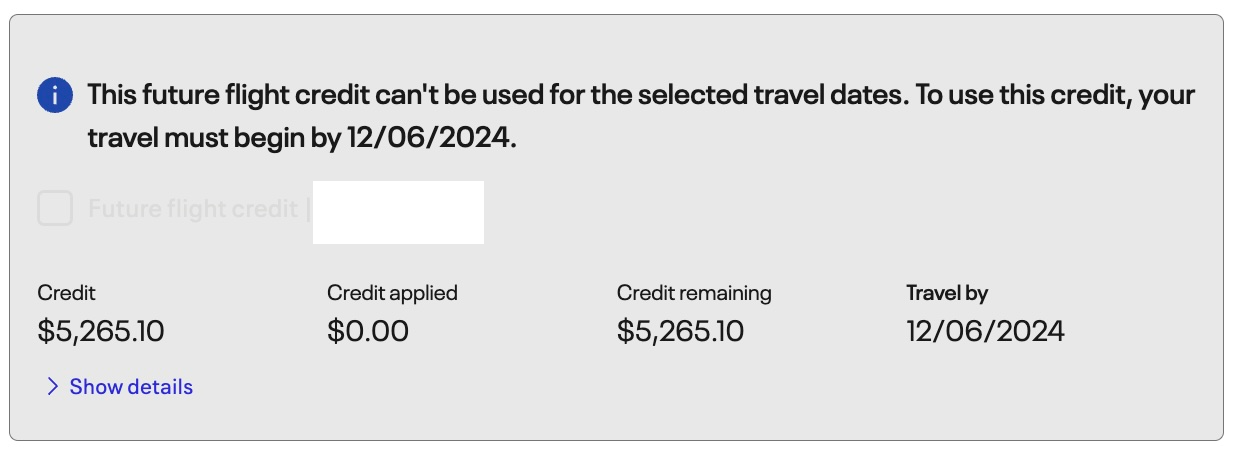Tick the Future flight credit checkbox
This screenshot has height=456, width=1240.
[55, 209]
